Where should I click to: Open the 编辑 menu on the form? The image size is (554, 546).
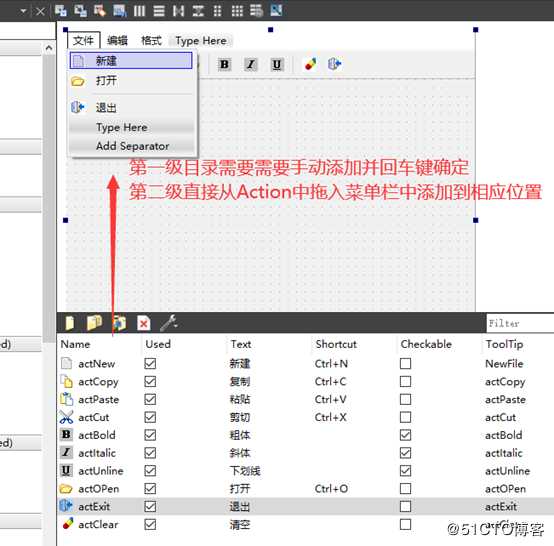tap(117, 41)
